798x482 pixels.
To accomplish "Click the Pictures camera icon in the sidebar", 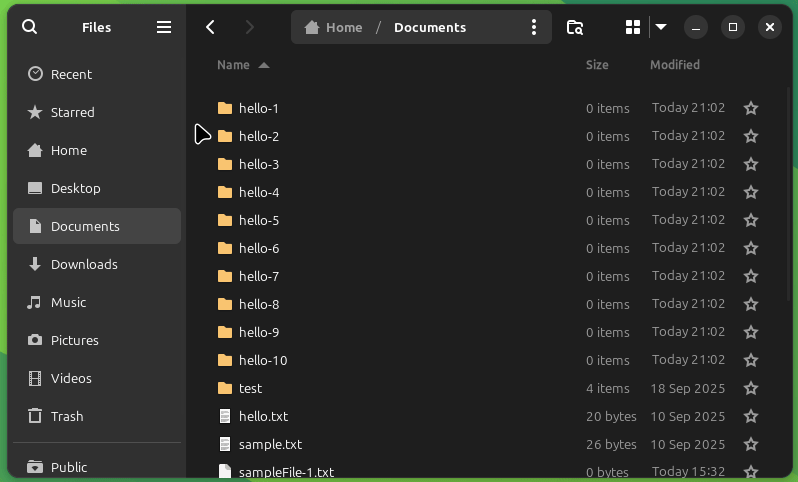I will (x=36, y=340).
